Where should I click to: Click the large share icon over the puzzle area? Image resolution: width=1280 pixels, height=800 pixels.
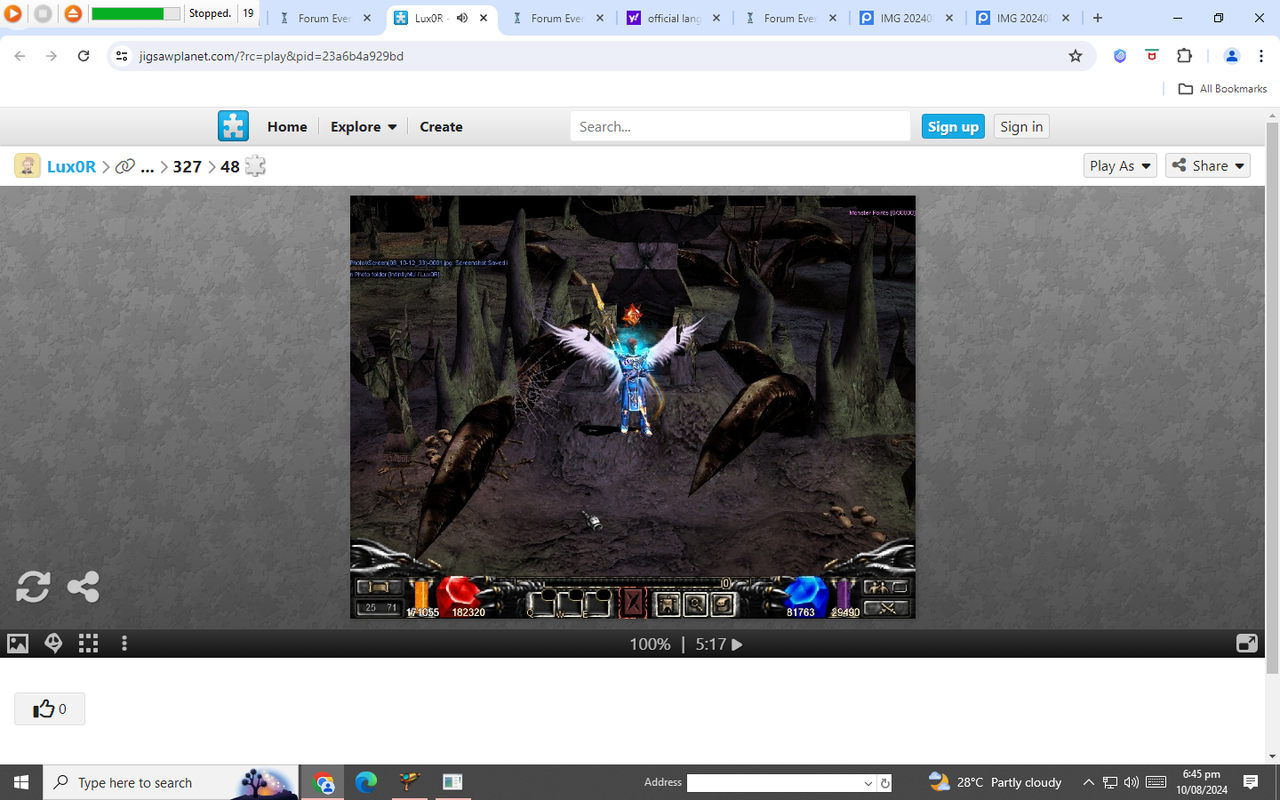tap(83, 586)
